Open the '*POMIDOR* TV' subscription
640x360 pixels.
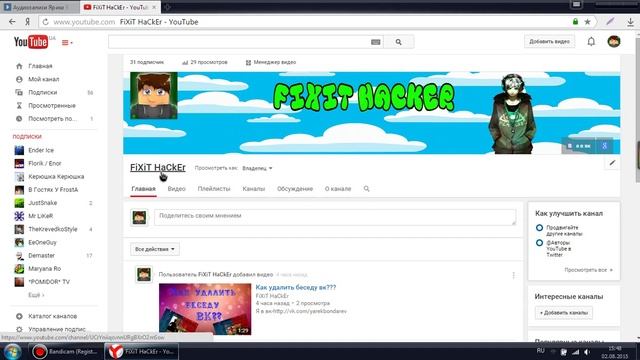point(49,282)
